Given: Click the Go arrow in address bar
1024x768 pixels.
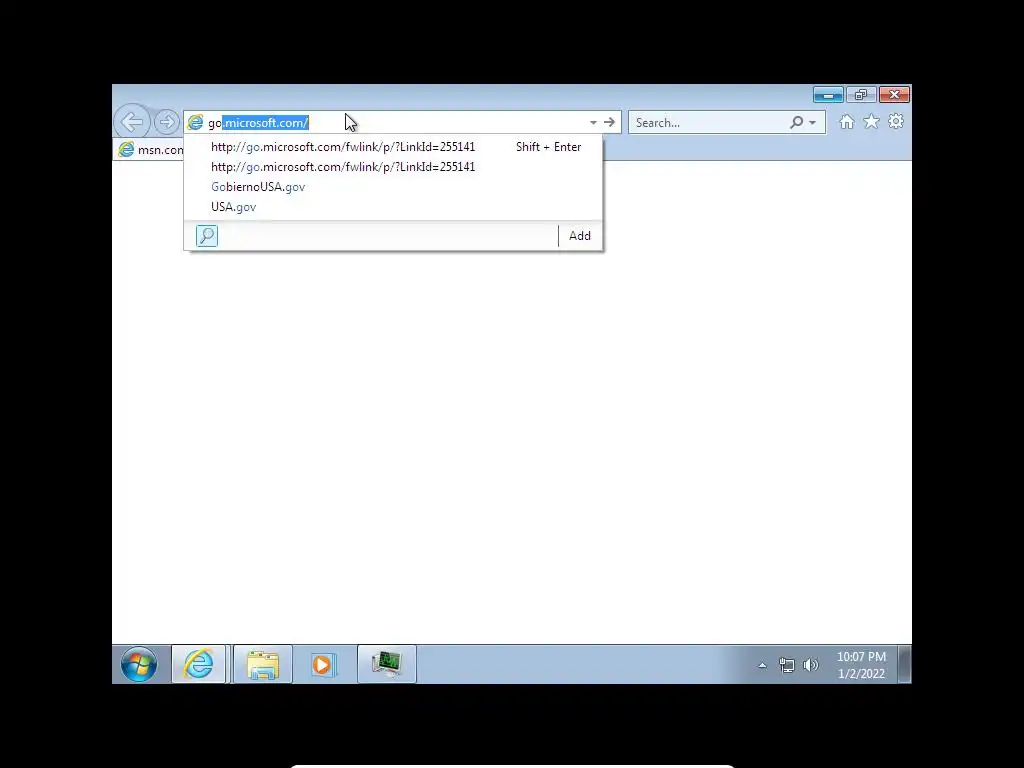Looking at the screenshot, I should click(x=609, y=122).
